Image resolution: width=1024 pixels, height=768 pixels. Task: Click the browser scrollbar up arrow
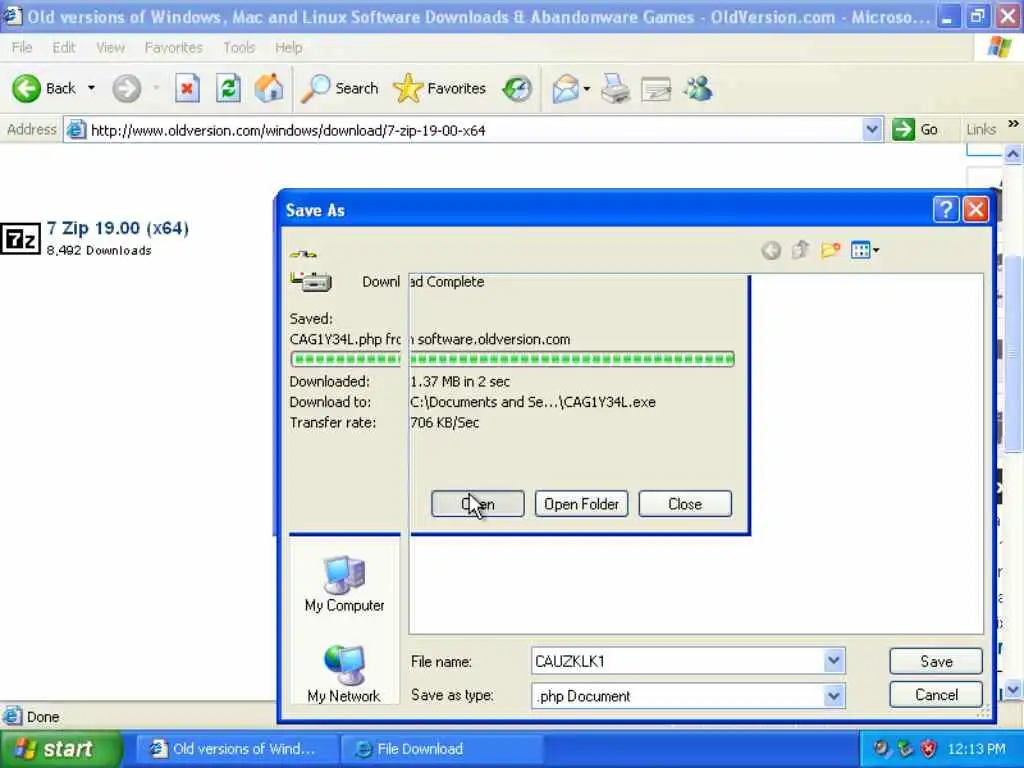(x=1013, y=154)
